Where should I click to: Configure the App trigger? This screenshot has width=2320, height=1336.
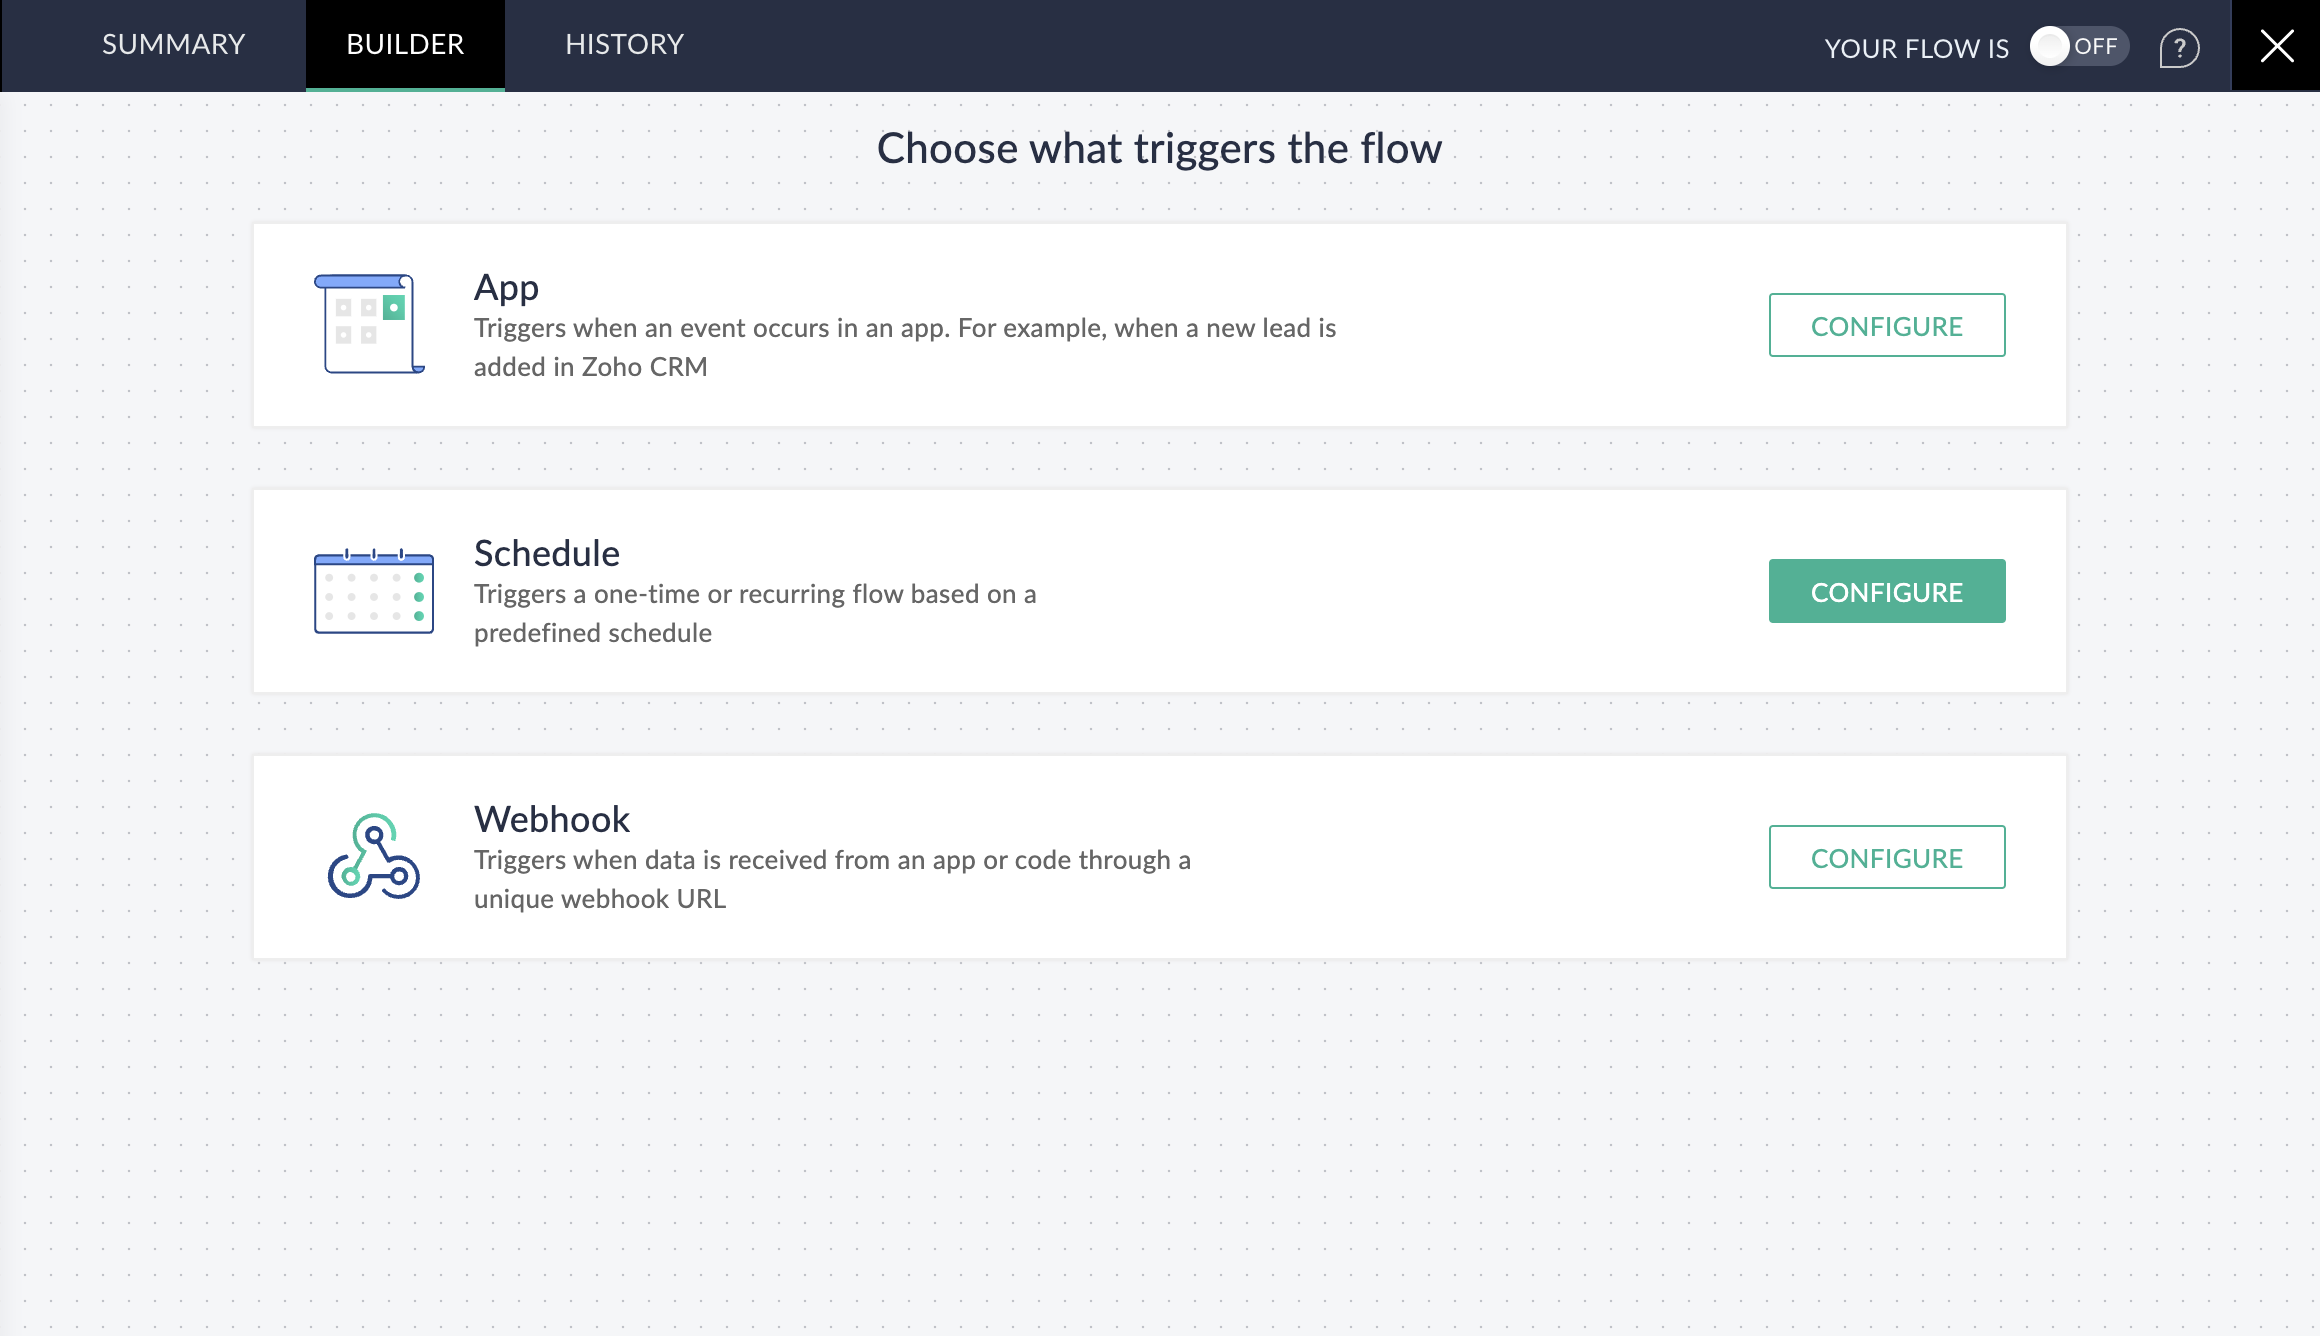(x=1886, y=325)
